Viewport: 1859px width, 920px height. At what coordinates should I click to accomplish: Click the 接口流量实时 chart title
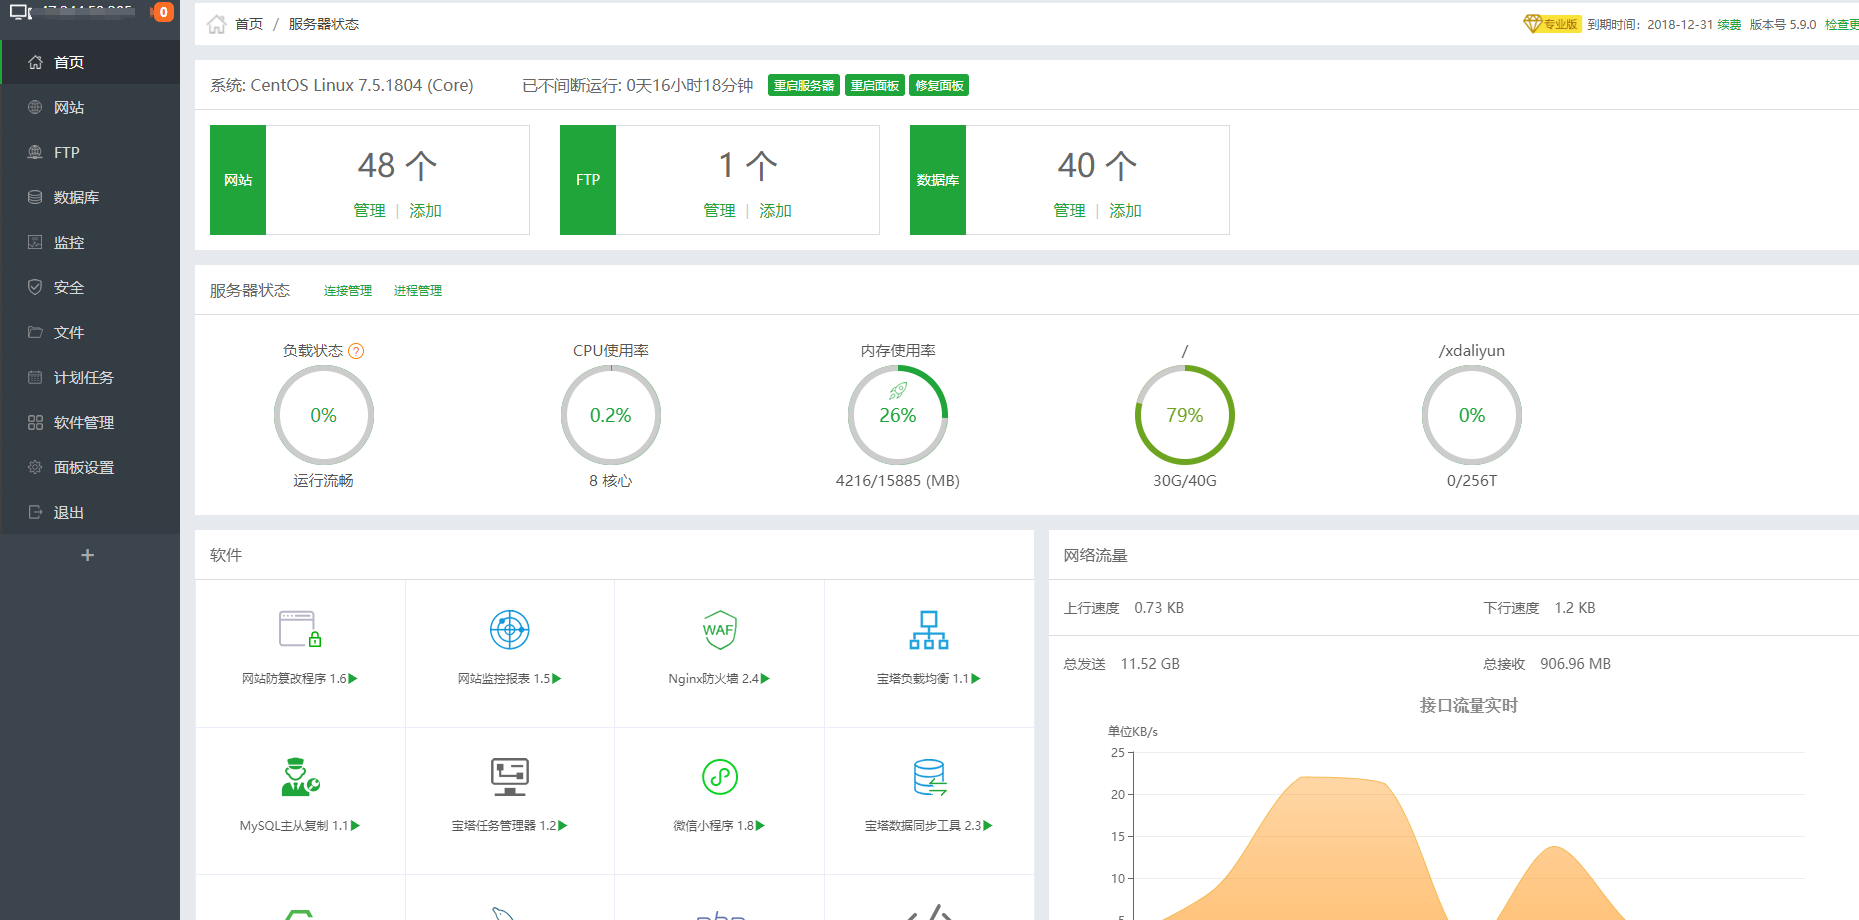pos(1469,706)
